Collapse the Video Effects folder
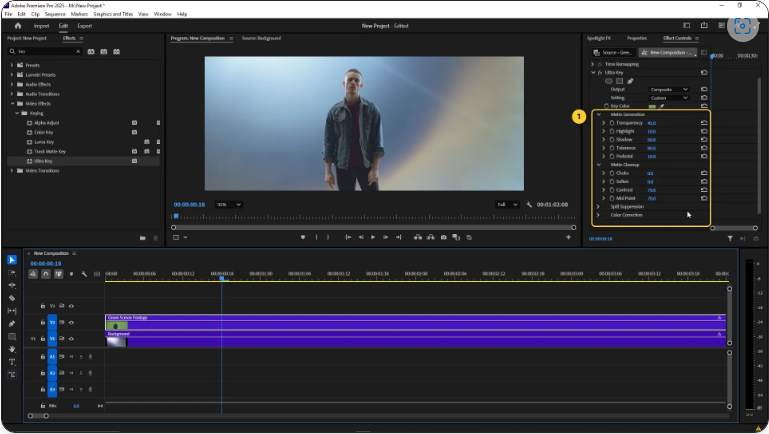This screenshot has height=434, width=769. 12,103
